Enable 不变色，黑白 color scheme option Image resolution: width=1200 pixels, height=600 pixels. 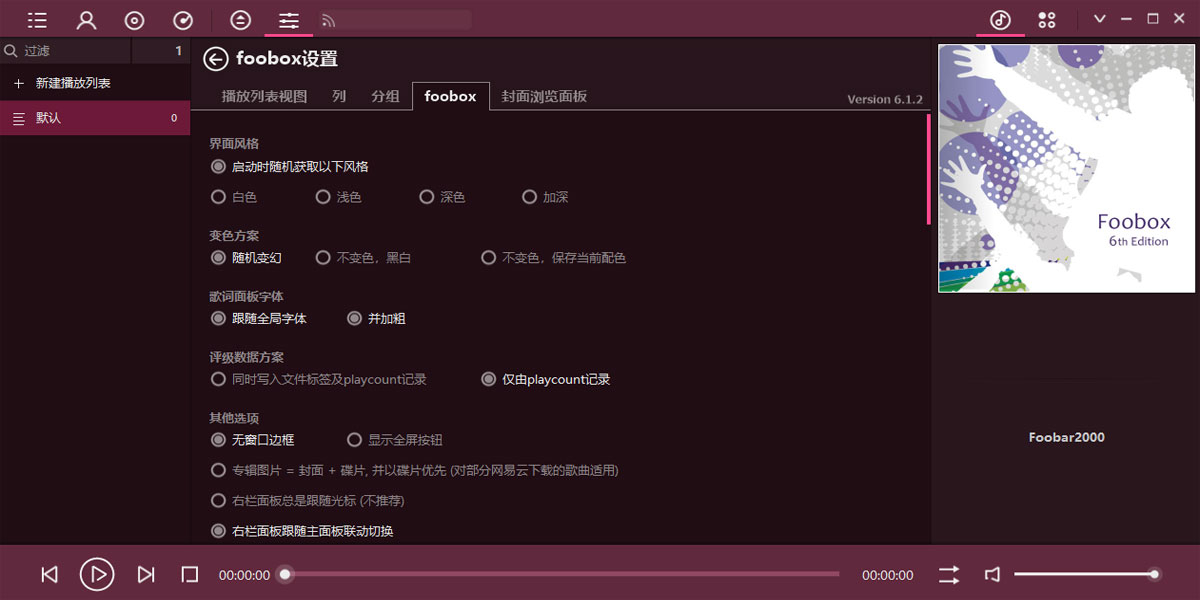pyautogui.click(x=323, y=257)
